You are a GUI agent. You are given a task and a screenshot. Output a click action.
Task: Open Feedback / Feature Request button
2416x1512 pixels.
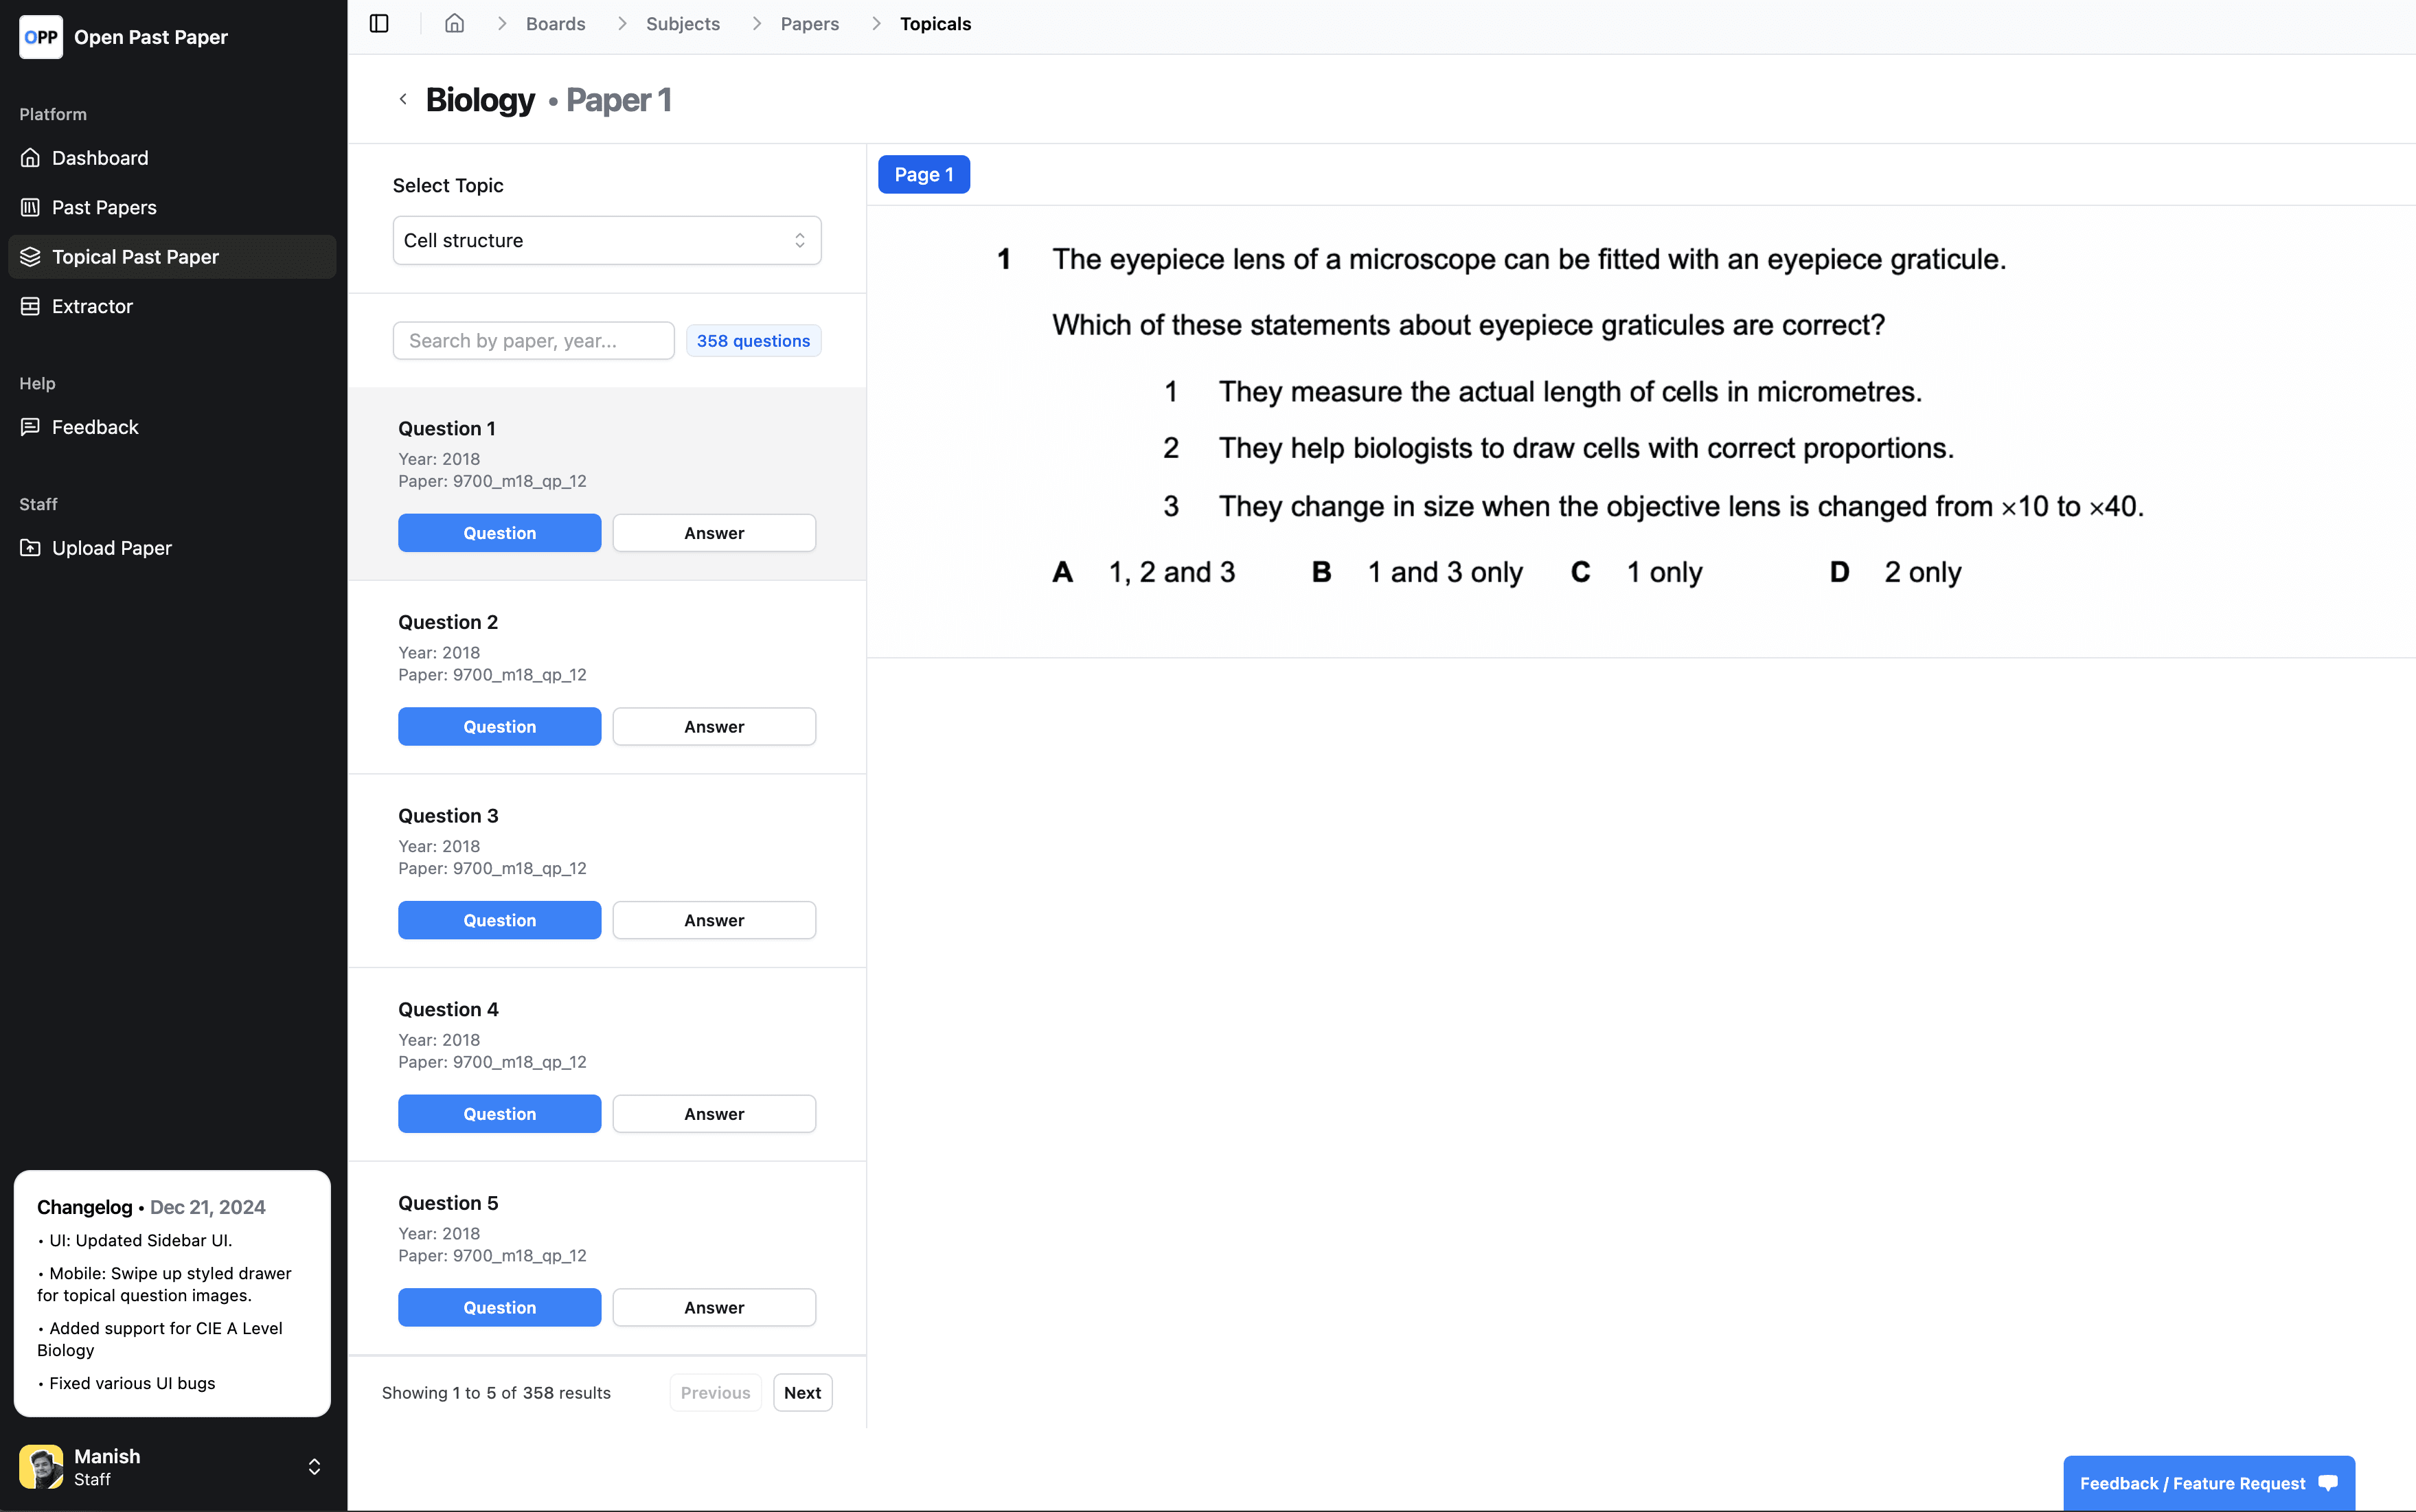[x=2208, y=1483]
